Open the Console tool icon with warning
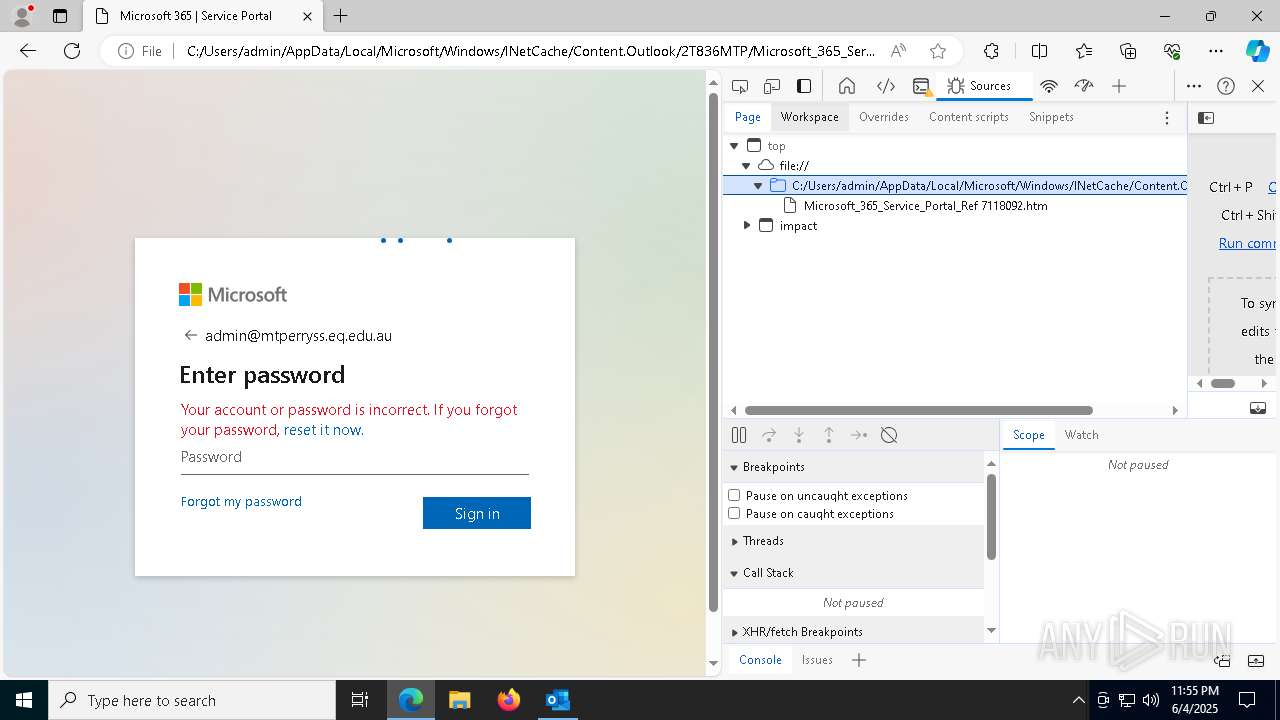The image size is (1280, 720). pos(921,86)
